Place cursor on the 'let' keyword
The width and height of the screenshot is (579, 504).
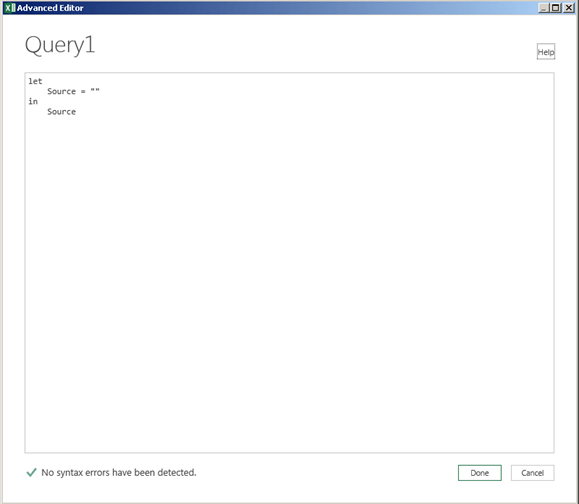[35, 81]
